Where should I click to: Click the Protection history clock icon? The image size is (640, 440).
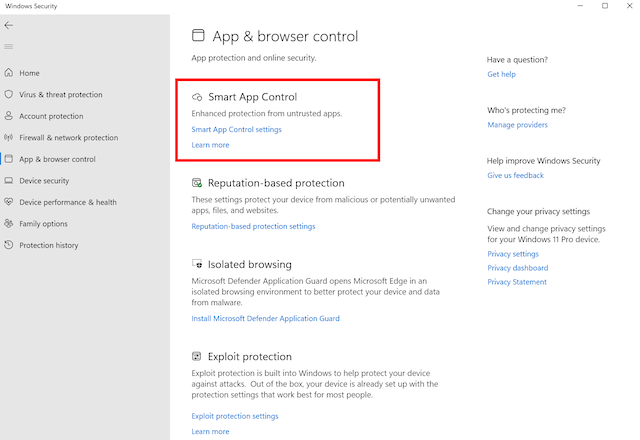coord(9,245)
